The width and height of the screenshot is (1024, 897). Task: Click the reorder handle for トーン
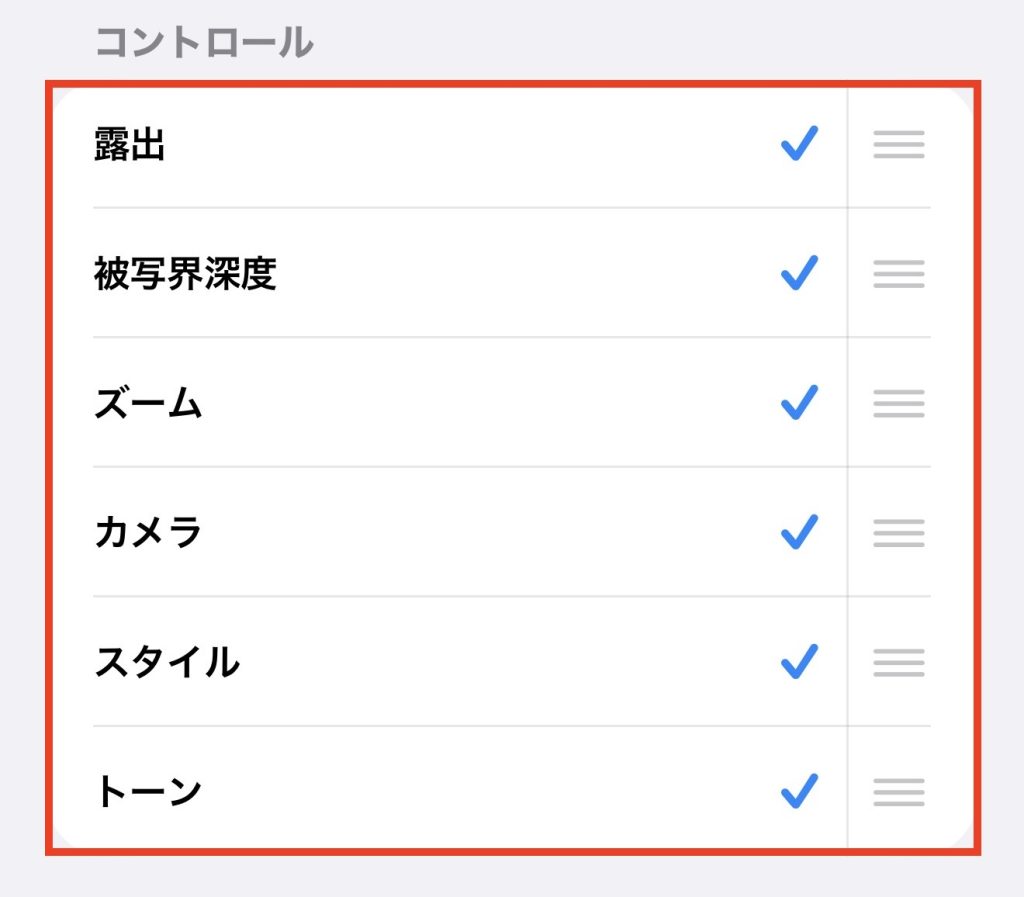898,792
